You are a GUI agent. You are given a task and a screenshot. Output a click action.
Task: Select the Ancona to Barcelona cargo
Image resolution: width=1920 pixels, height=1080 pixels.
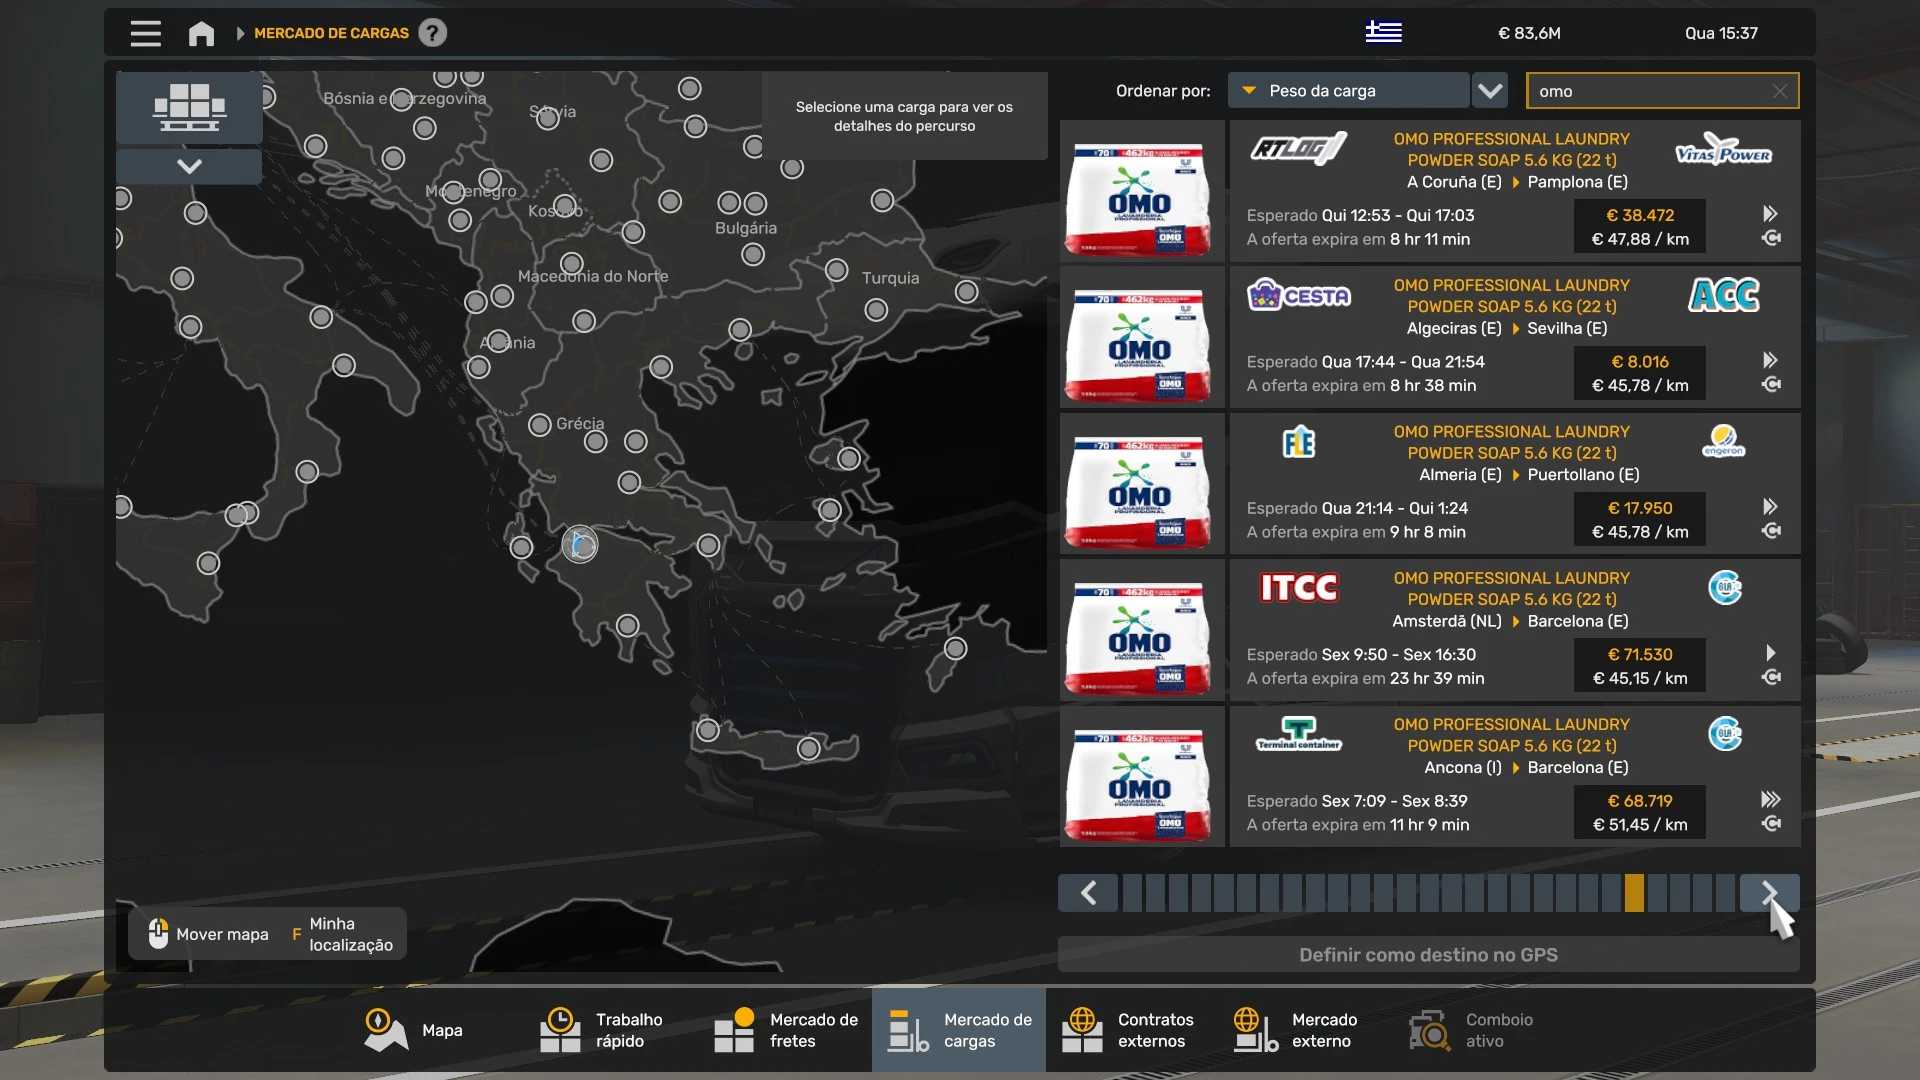pyautogui.click(x=1514, y=776)
